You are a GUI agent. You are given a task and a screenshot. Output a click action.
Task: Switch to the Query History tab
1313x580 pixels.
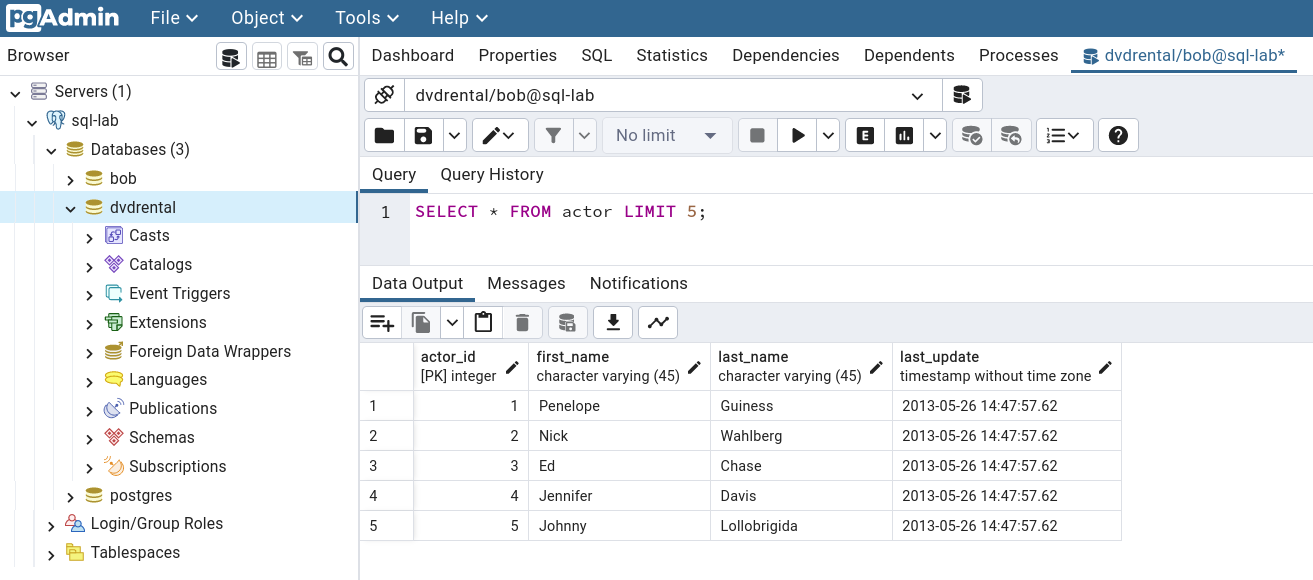click(491, 174)
